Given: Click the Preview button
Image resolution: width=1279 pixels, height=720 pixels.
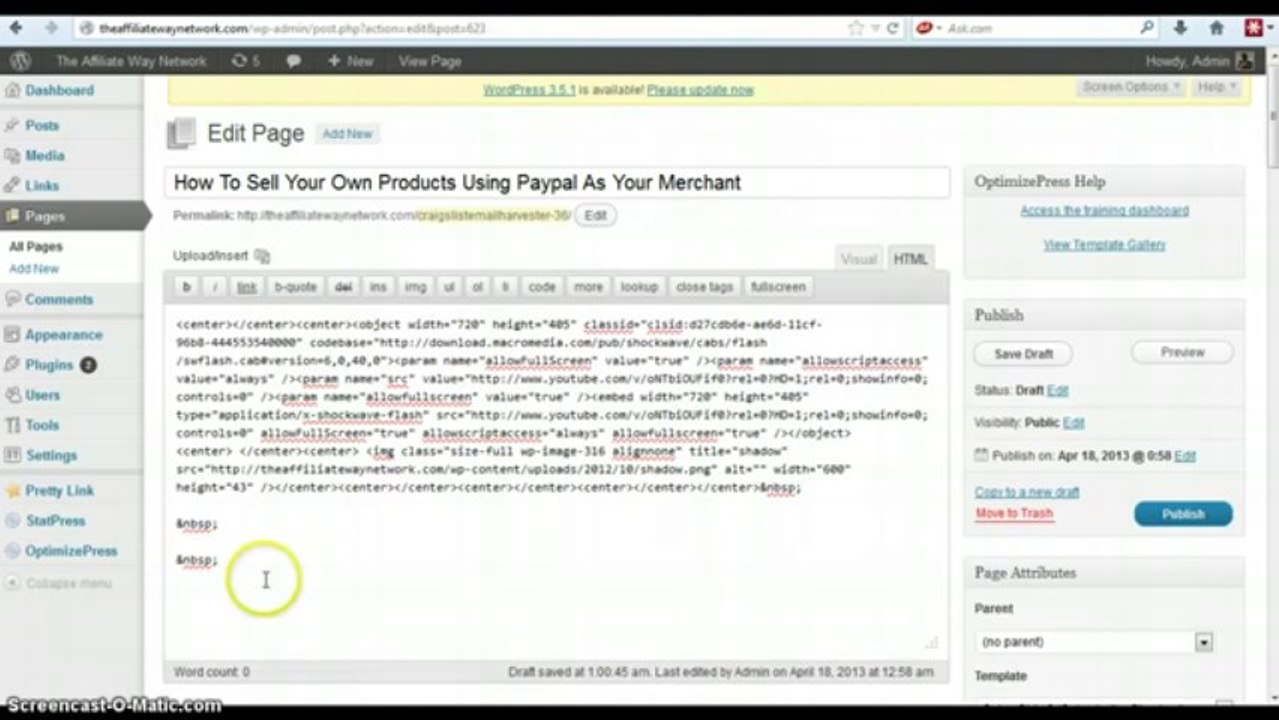Looking at the screenshot, I should point(1183,352).
